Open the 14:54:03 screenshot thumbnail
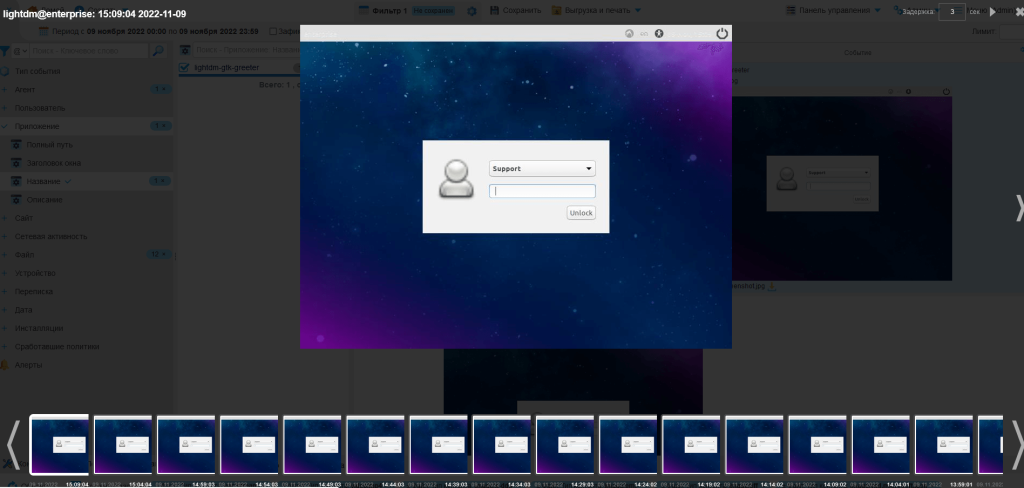The image size is (1024, 488). tap(249, 445)
